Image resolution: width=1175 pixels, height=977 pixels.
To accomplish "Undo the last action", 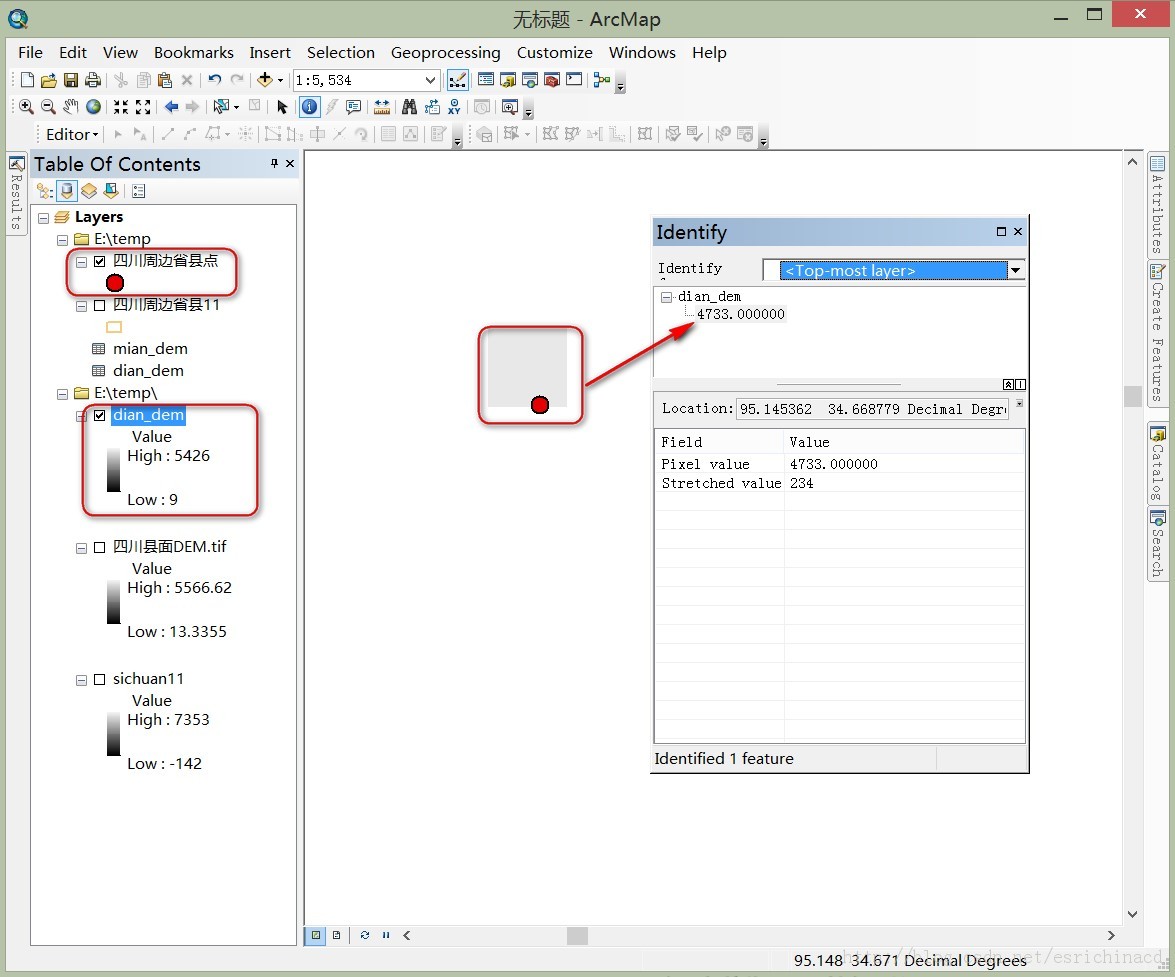I will click(x=215, y=79).
